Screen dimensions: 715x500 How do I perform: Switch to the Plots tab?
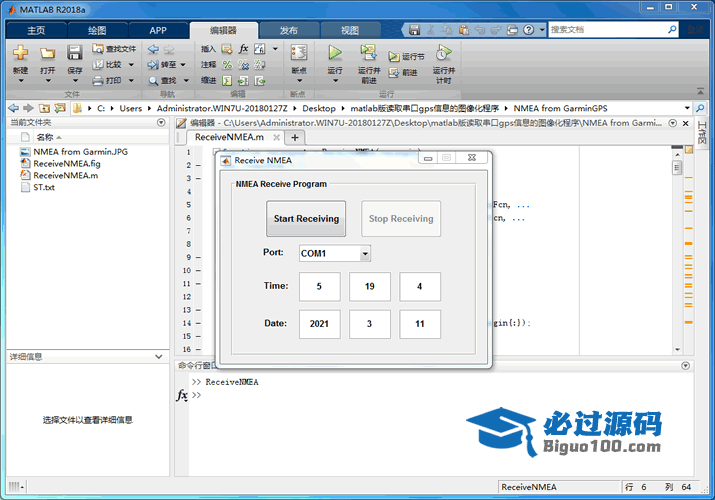98,31
